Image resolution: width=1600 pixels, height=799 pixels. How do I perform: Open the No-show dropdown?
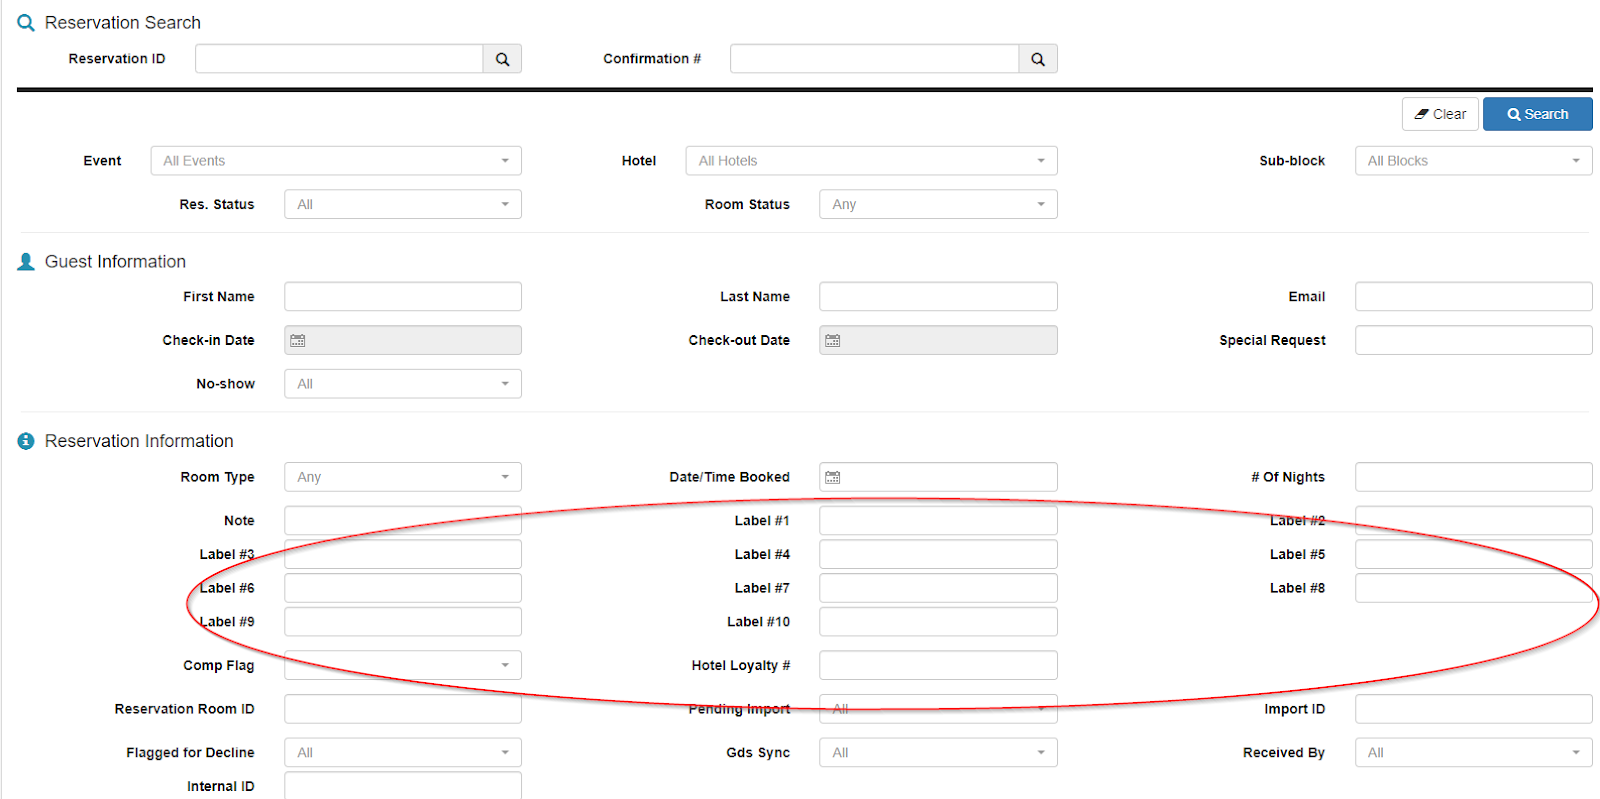pyautogui.click(x=403, y=384)
